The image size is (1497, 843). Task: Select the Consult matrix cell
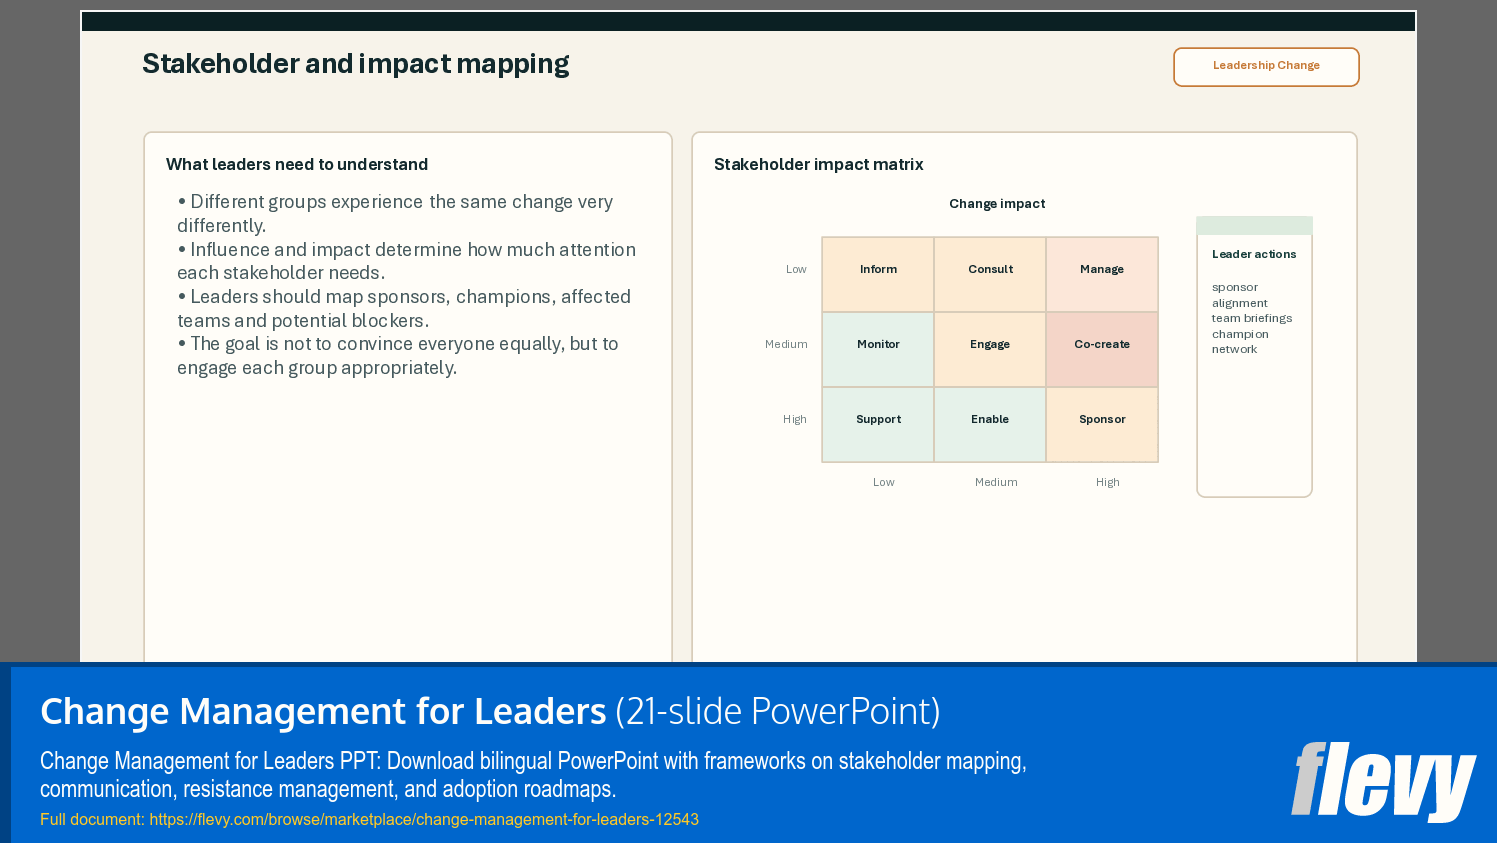click(990, 274)
